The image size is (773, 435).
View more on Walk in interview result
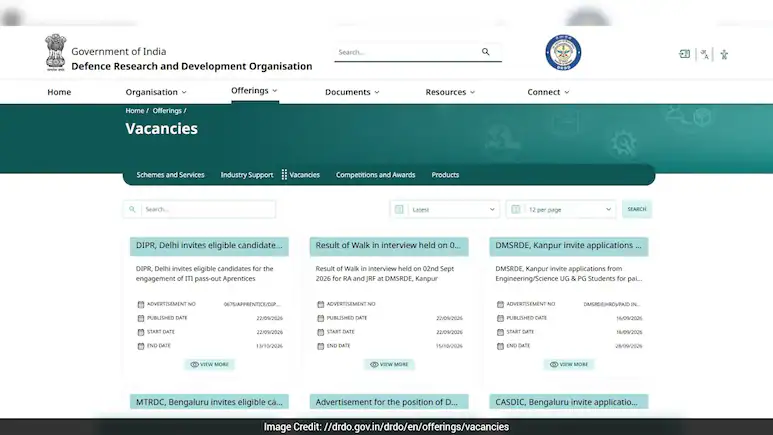(x=389, y=364)
